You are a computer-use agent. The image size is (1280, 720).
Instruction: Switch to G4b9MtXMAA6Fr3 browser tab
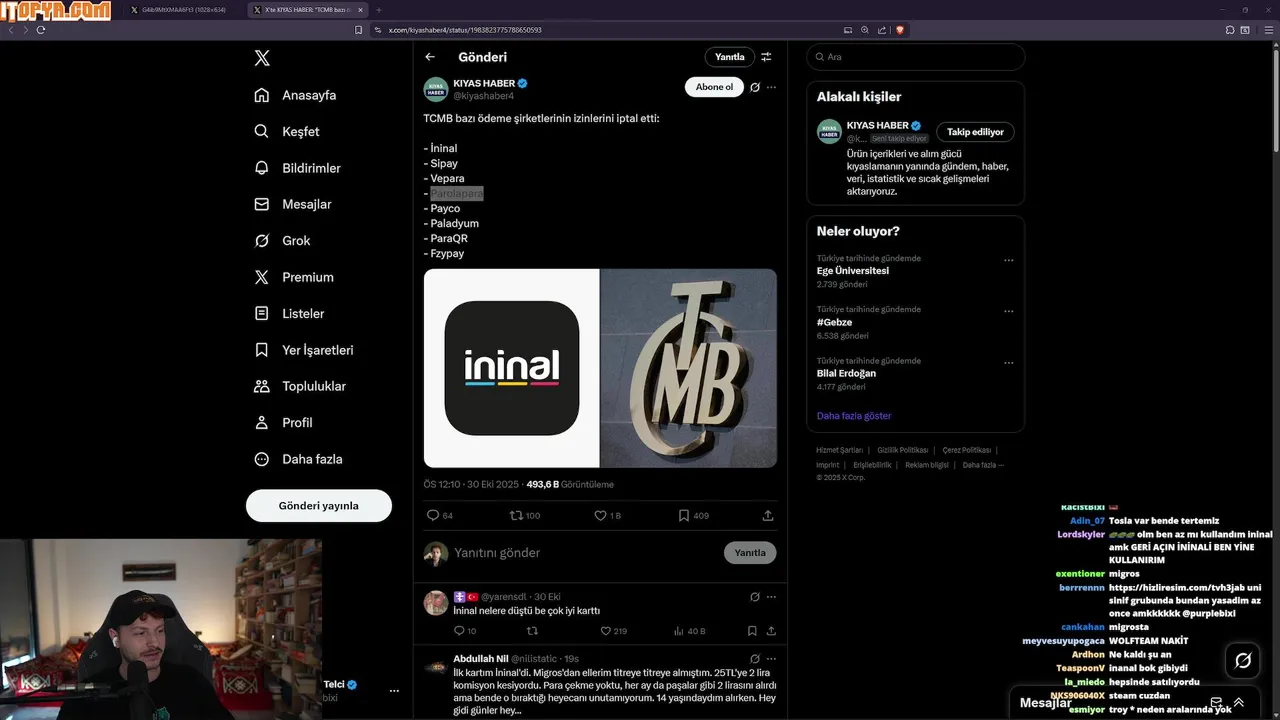coord(183,10)
